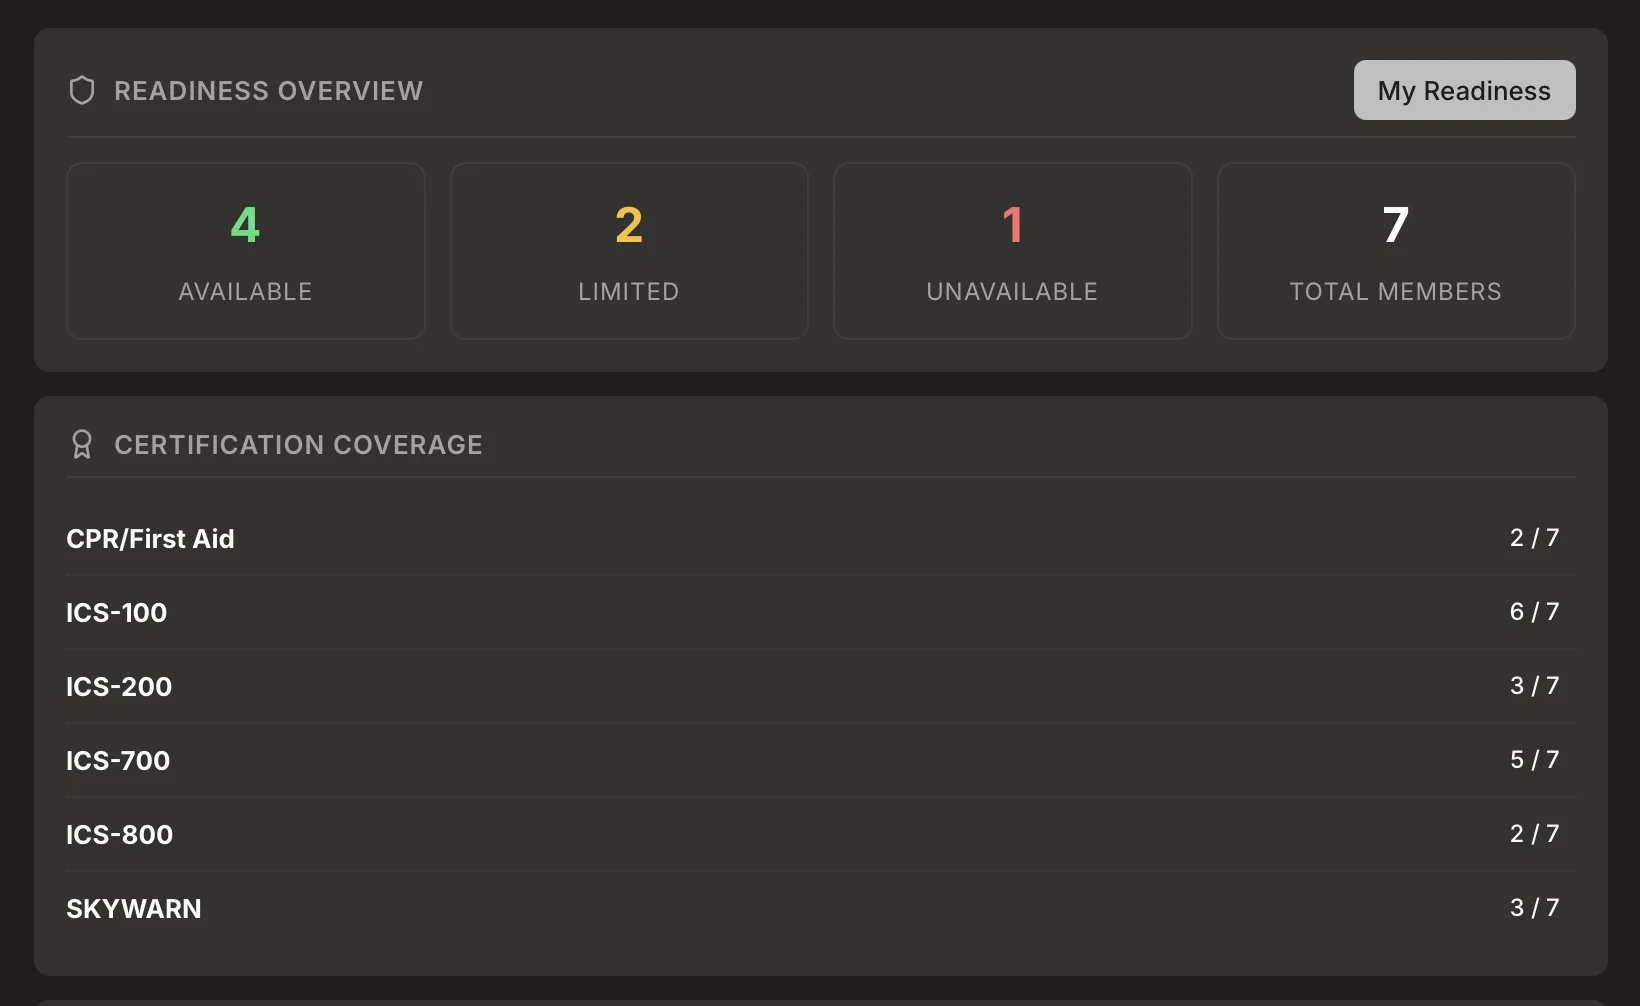
Task: Click the 2 / 7 count for ICS-800
Action: (x=1535, y=834)
